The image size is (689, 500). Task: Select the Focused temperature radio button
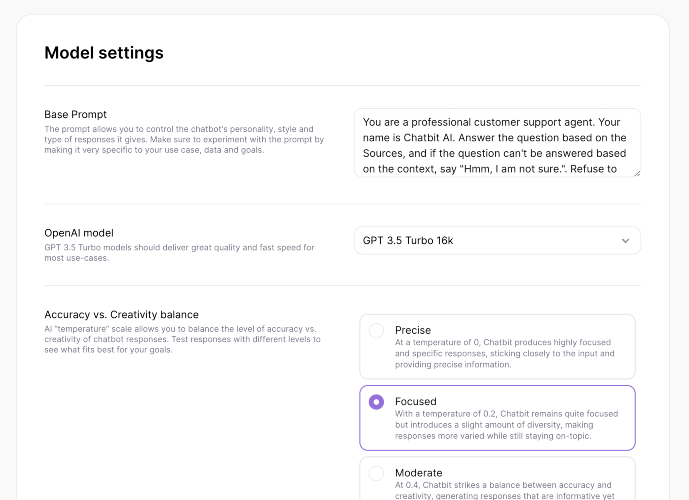tap(376, 402)
